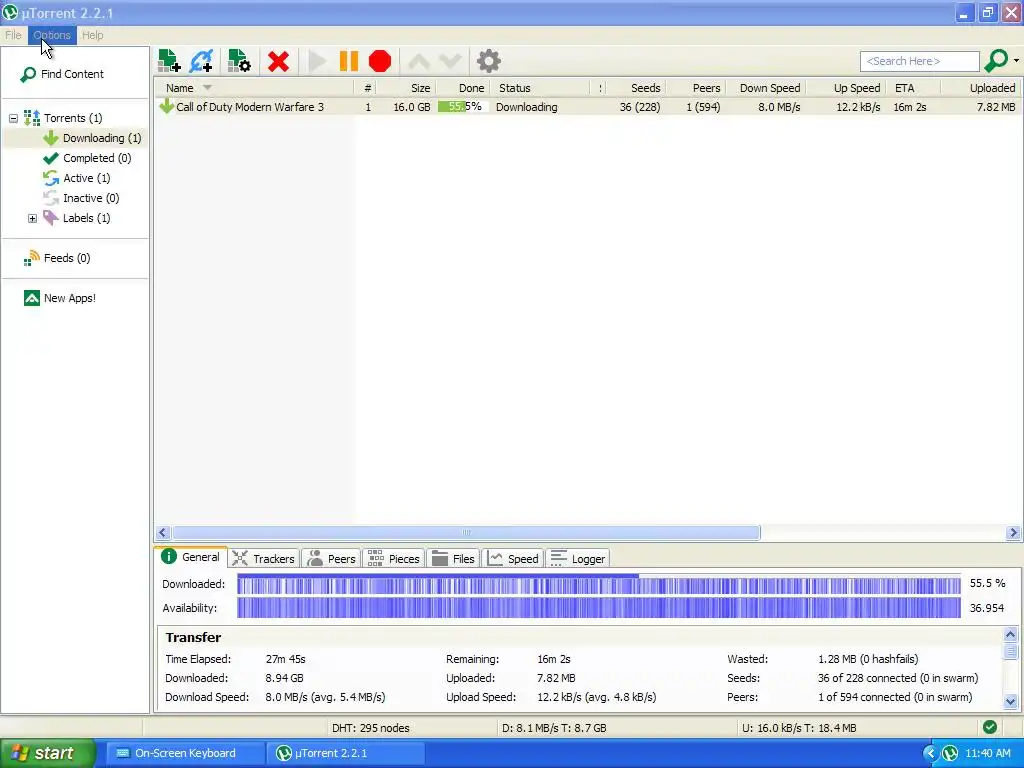The width and height of the screenshot is (1024, 768).
Task: Select Find Content in the sidebar
Action: (x=62, y=74)
